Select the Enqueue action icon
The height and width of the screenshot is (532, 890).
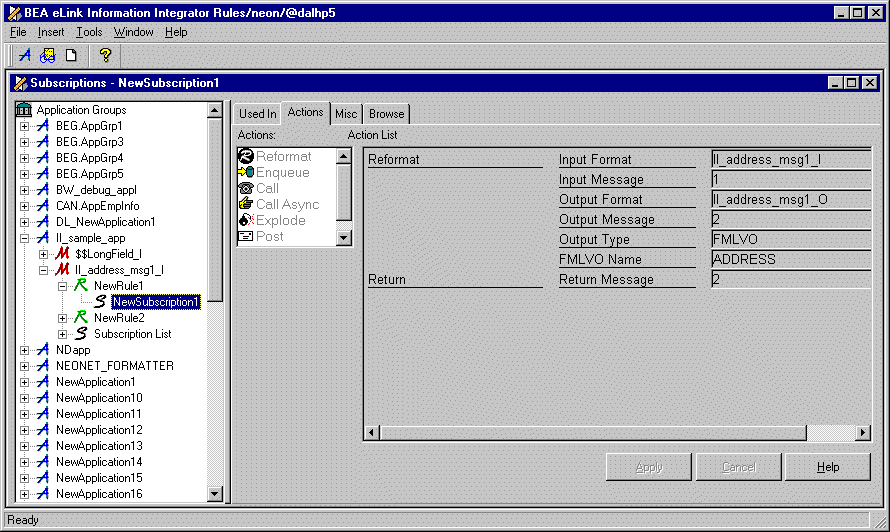[246, 172]
